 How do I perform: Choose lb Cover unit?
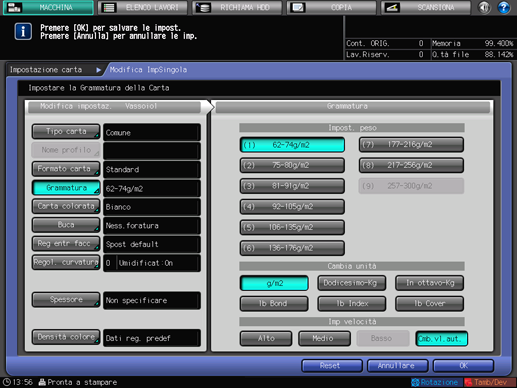(x=429, y=304)
